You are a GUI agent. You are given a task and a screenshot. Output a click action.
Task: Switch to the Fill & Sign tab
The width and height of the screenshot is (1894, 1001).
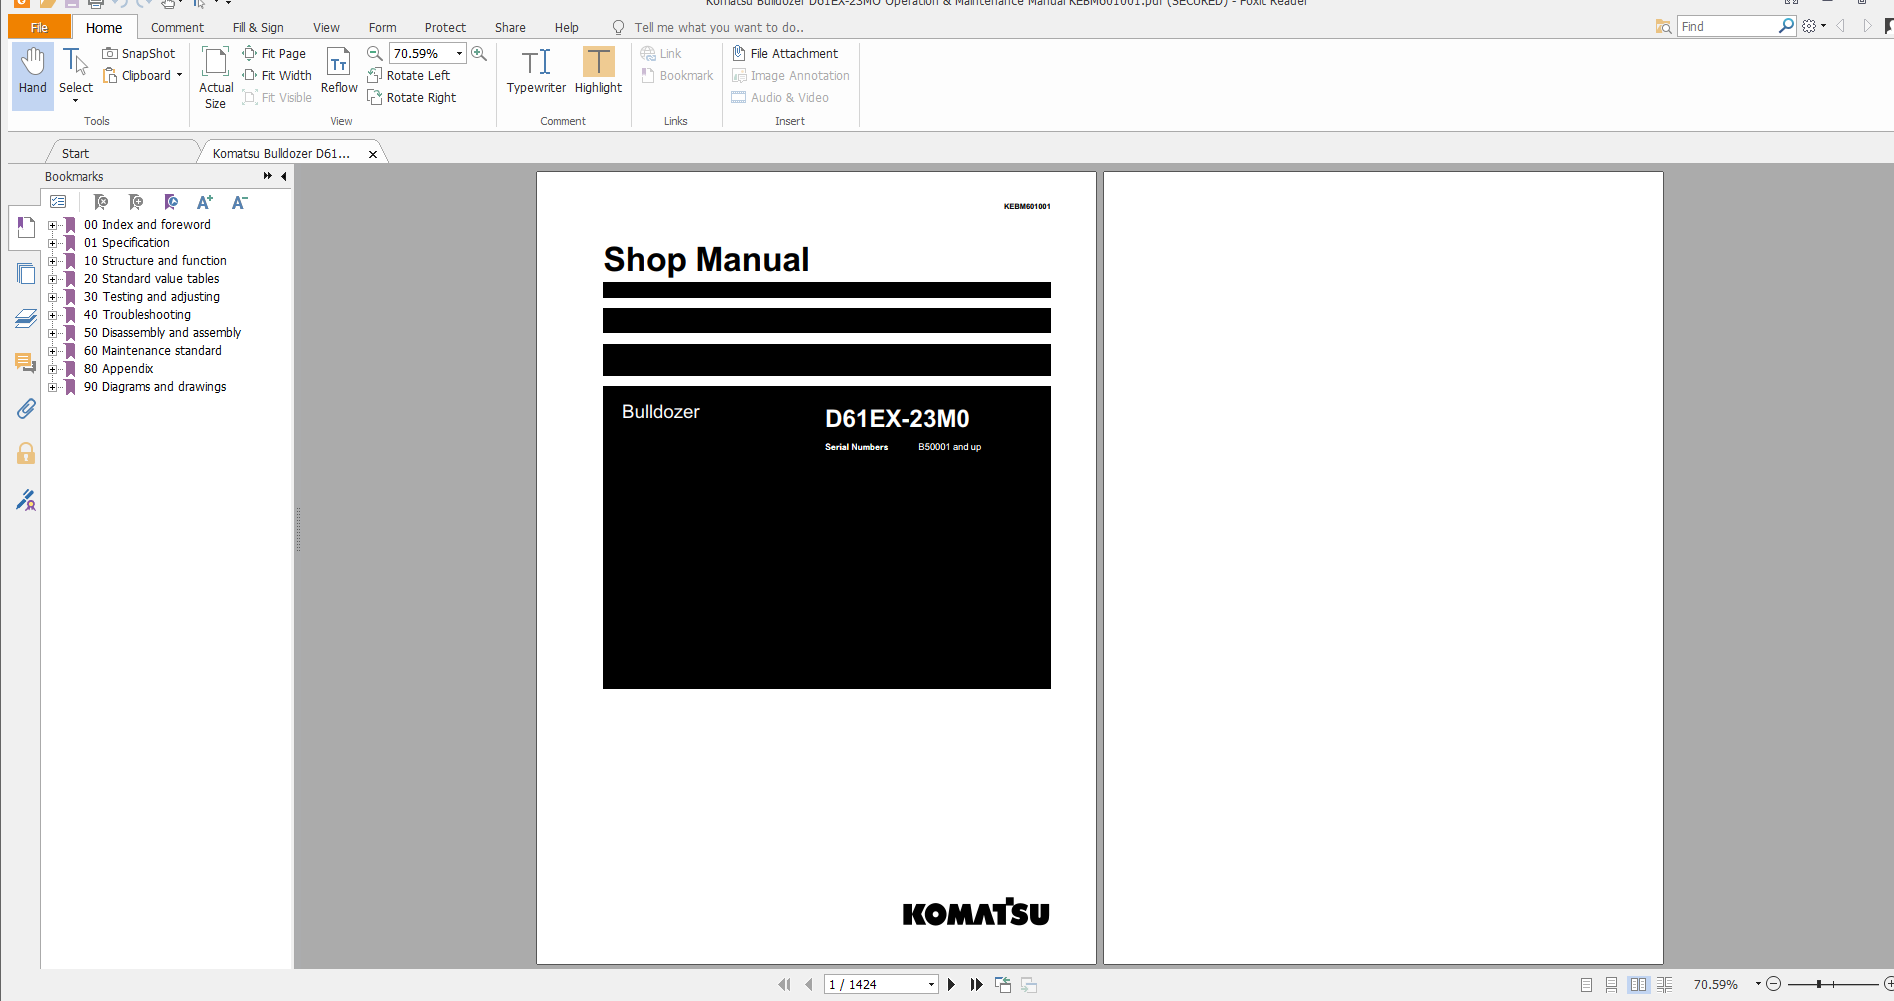258,27
